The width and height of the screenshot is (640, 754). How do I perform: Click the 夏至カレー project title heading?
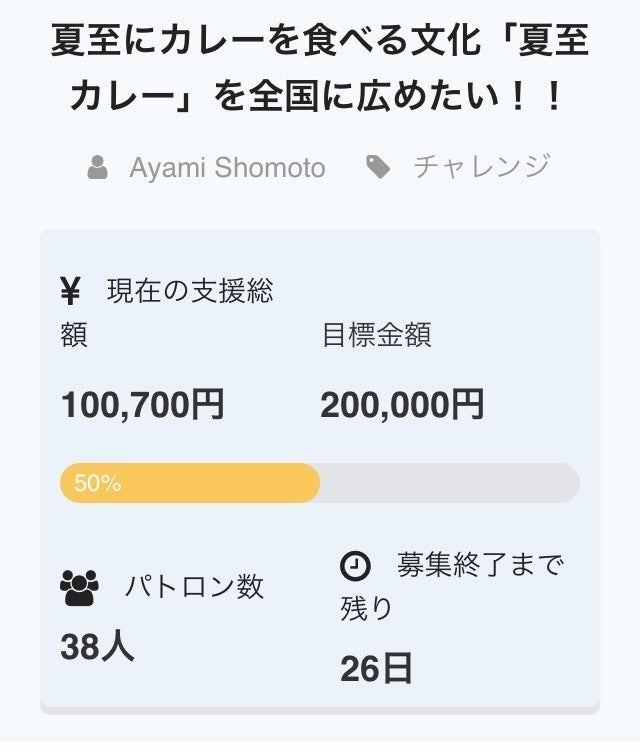[x=320, y=68]
